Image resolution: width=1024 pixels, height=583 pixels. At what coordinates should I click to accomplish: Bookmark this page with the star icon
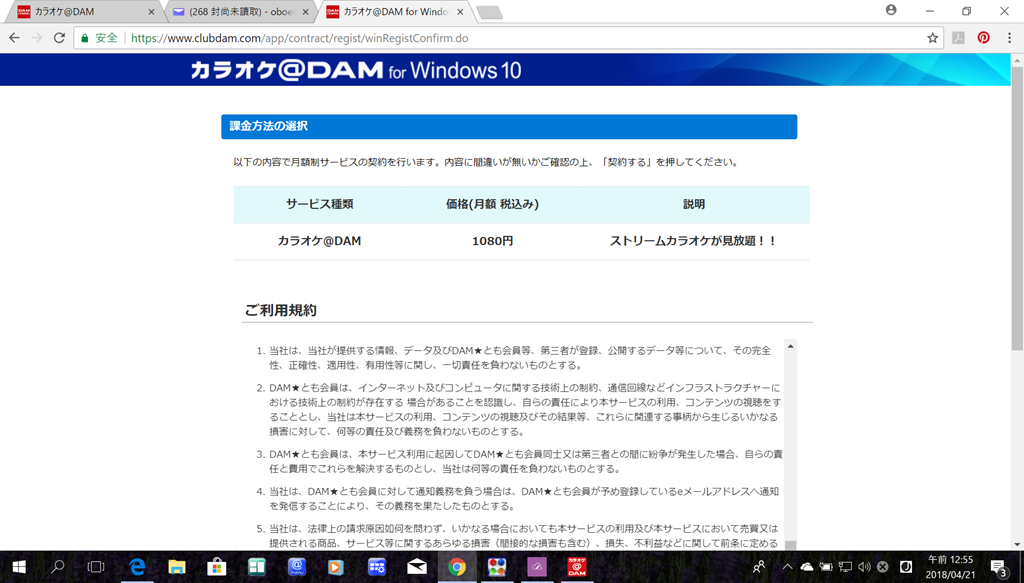tap(933, 38)
